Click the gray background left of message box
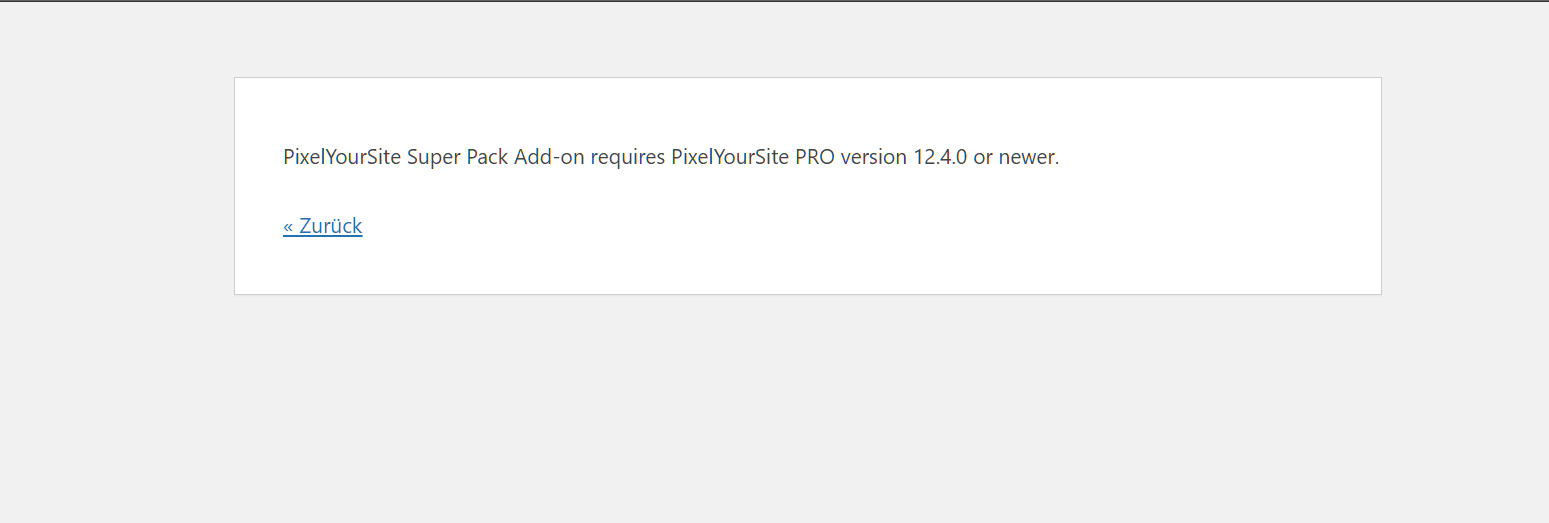The image size is (1549, 523). click(x=115, y=190)
